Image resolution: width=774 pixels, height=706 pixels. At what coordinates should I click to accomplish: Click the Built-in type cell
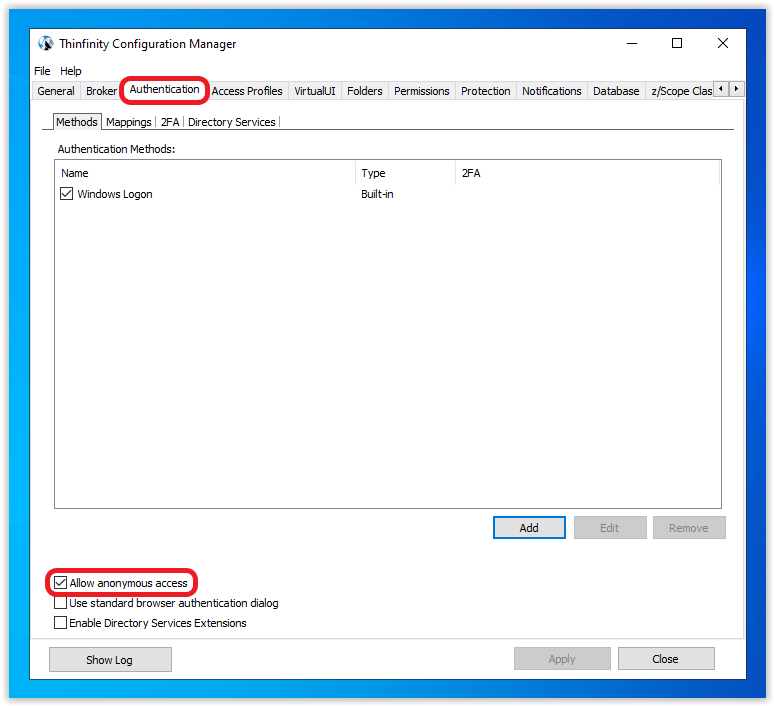click(x=377, y=194)
